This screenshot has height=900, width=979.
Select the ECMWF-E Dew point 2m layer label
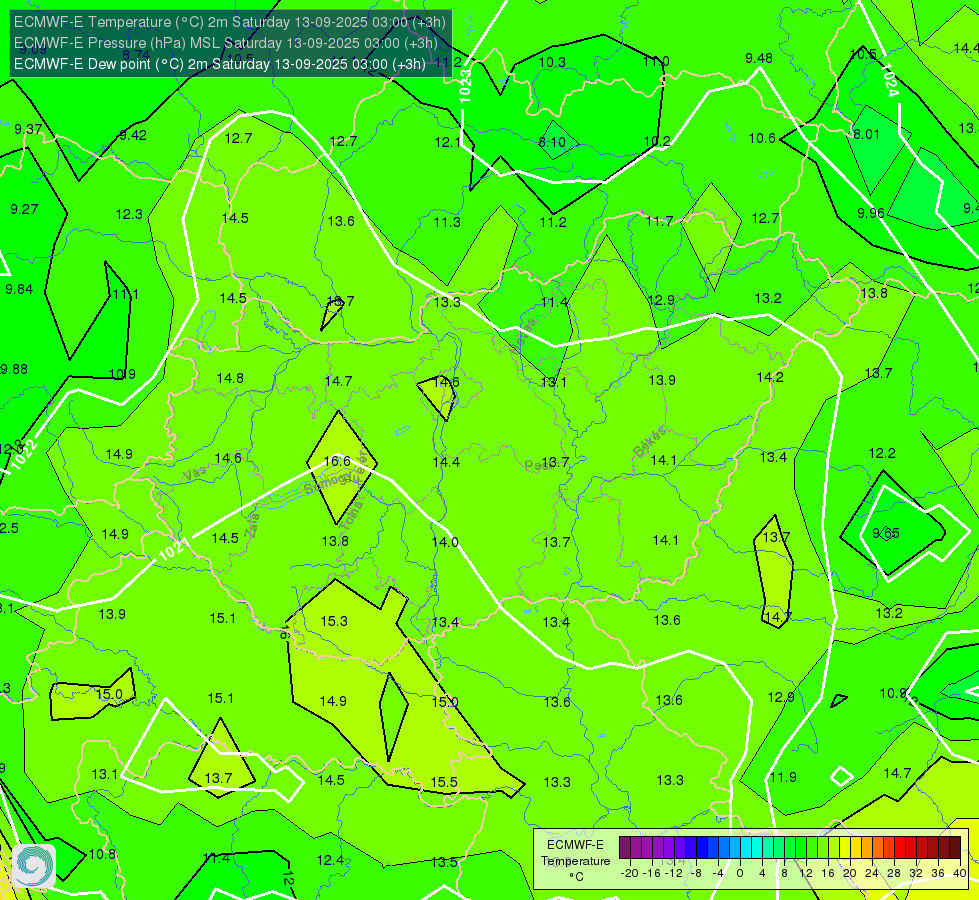220,64
